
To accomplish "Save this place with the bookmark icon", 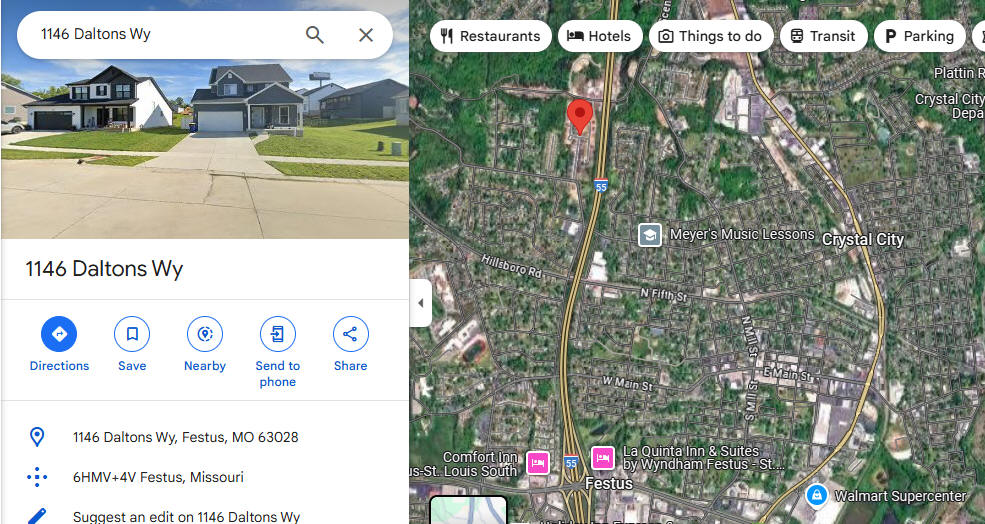I will (x=132, y=334).
